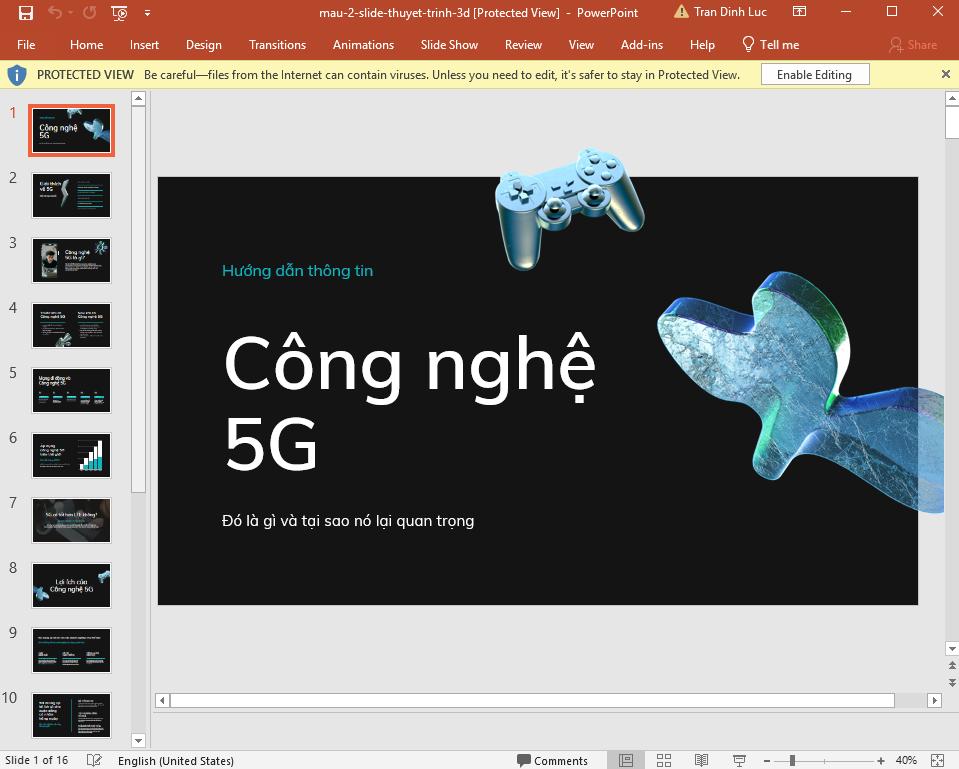Open Normal view via status bar icon
This screenshot has width=959, height=769.
click(626, 760)
